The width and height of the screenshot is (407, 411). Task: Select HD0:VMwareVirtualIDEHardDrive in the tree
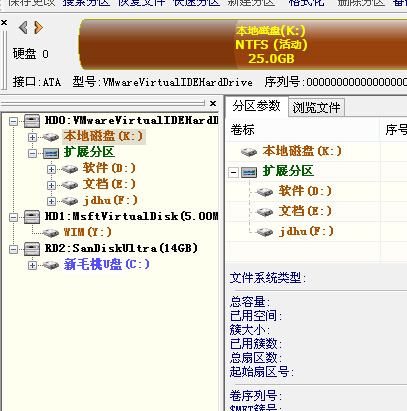[x=131, y=120]
